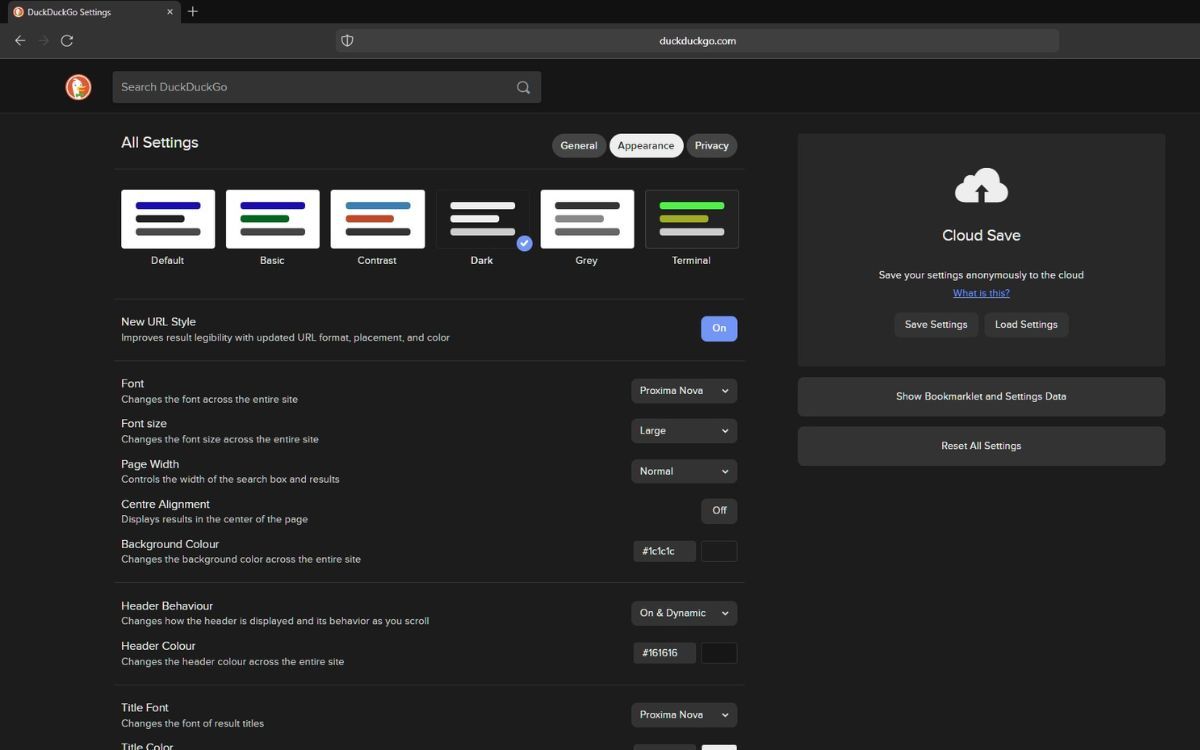Select the Terminal theme
Image resolution: width=1200 pixels, height=750 pixels.
[691, 218]
